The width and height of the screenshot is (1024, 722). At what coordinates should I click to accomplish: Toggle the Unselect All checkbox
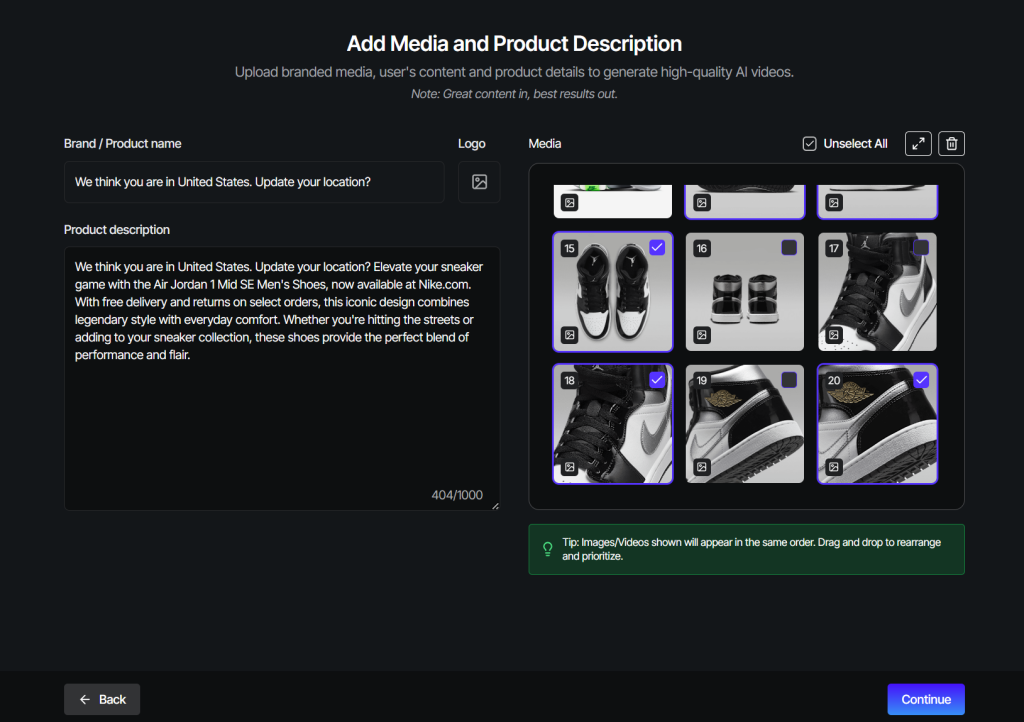pyautogui.click(x=809, y=144)
